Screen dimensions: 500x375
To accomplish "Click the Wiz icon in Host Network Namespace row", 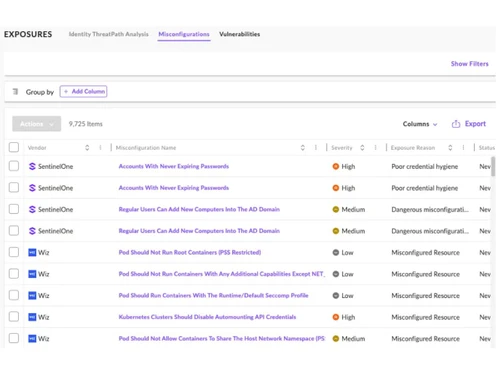I will tap(32, 339).
